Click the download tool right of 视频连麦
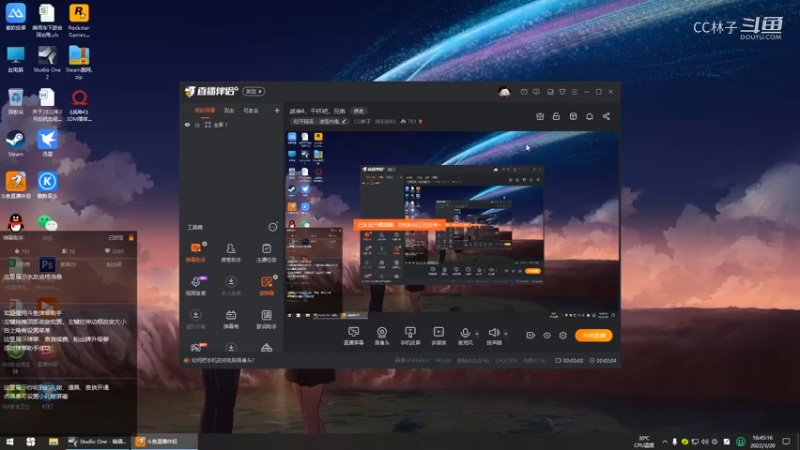 point(231,286)
